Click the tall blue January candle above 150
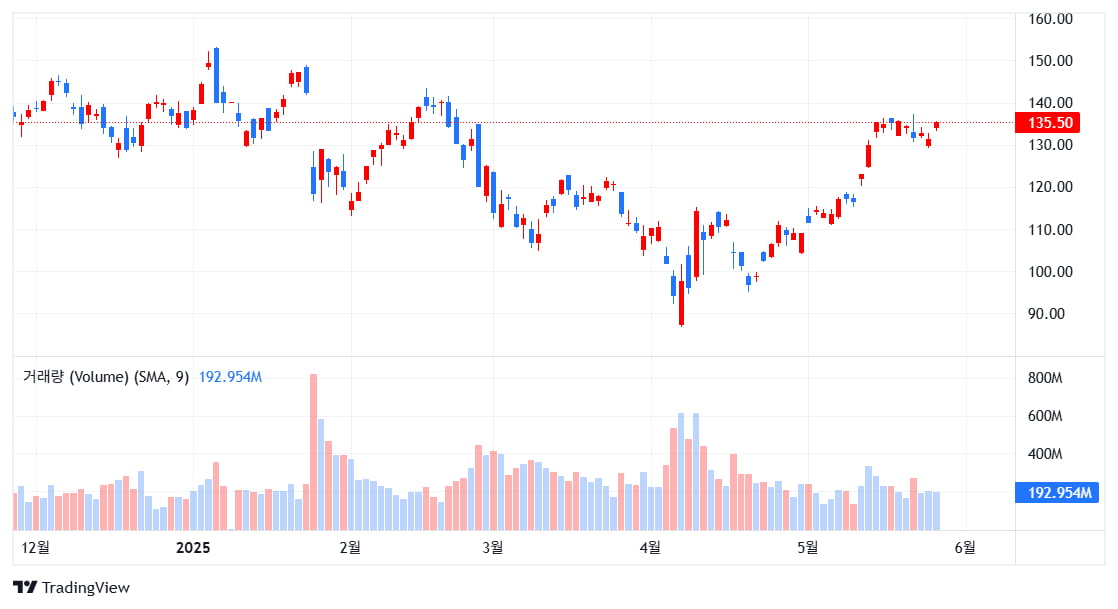1118x609 pixels. point(216,73)
